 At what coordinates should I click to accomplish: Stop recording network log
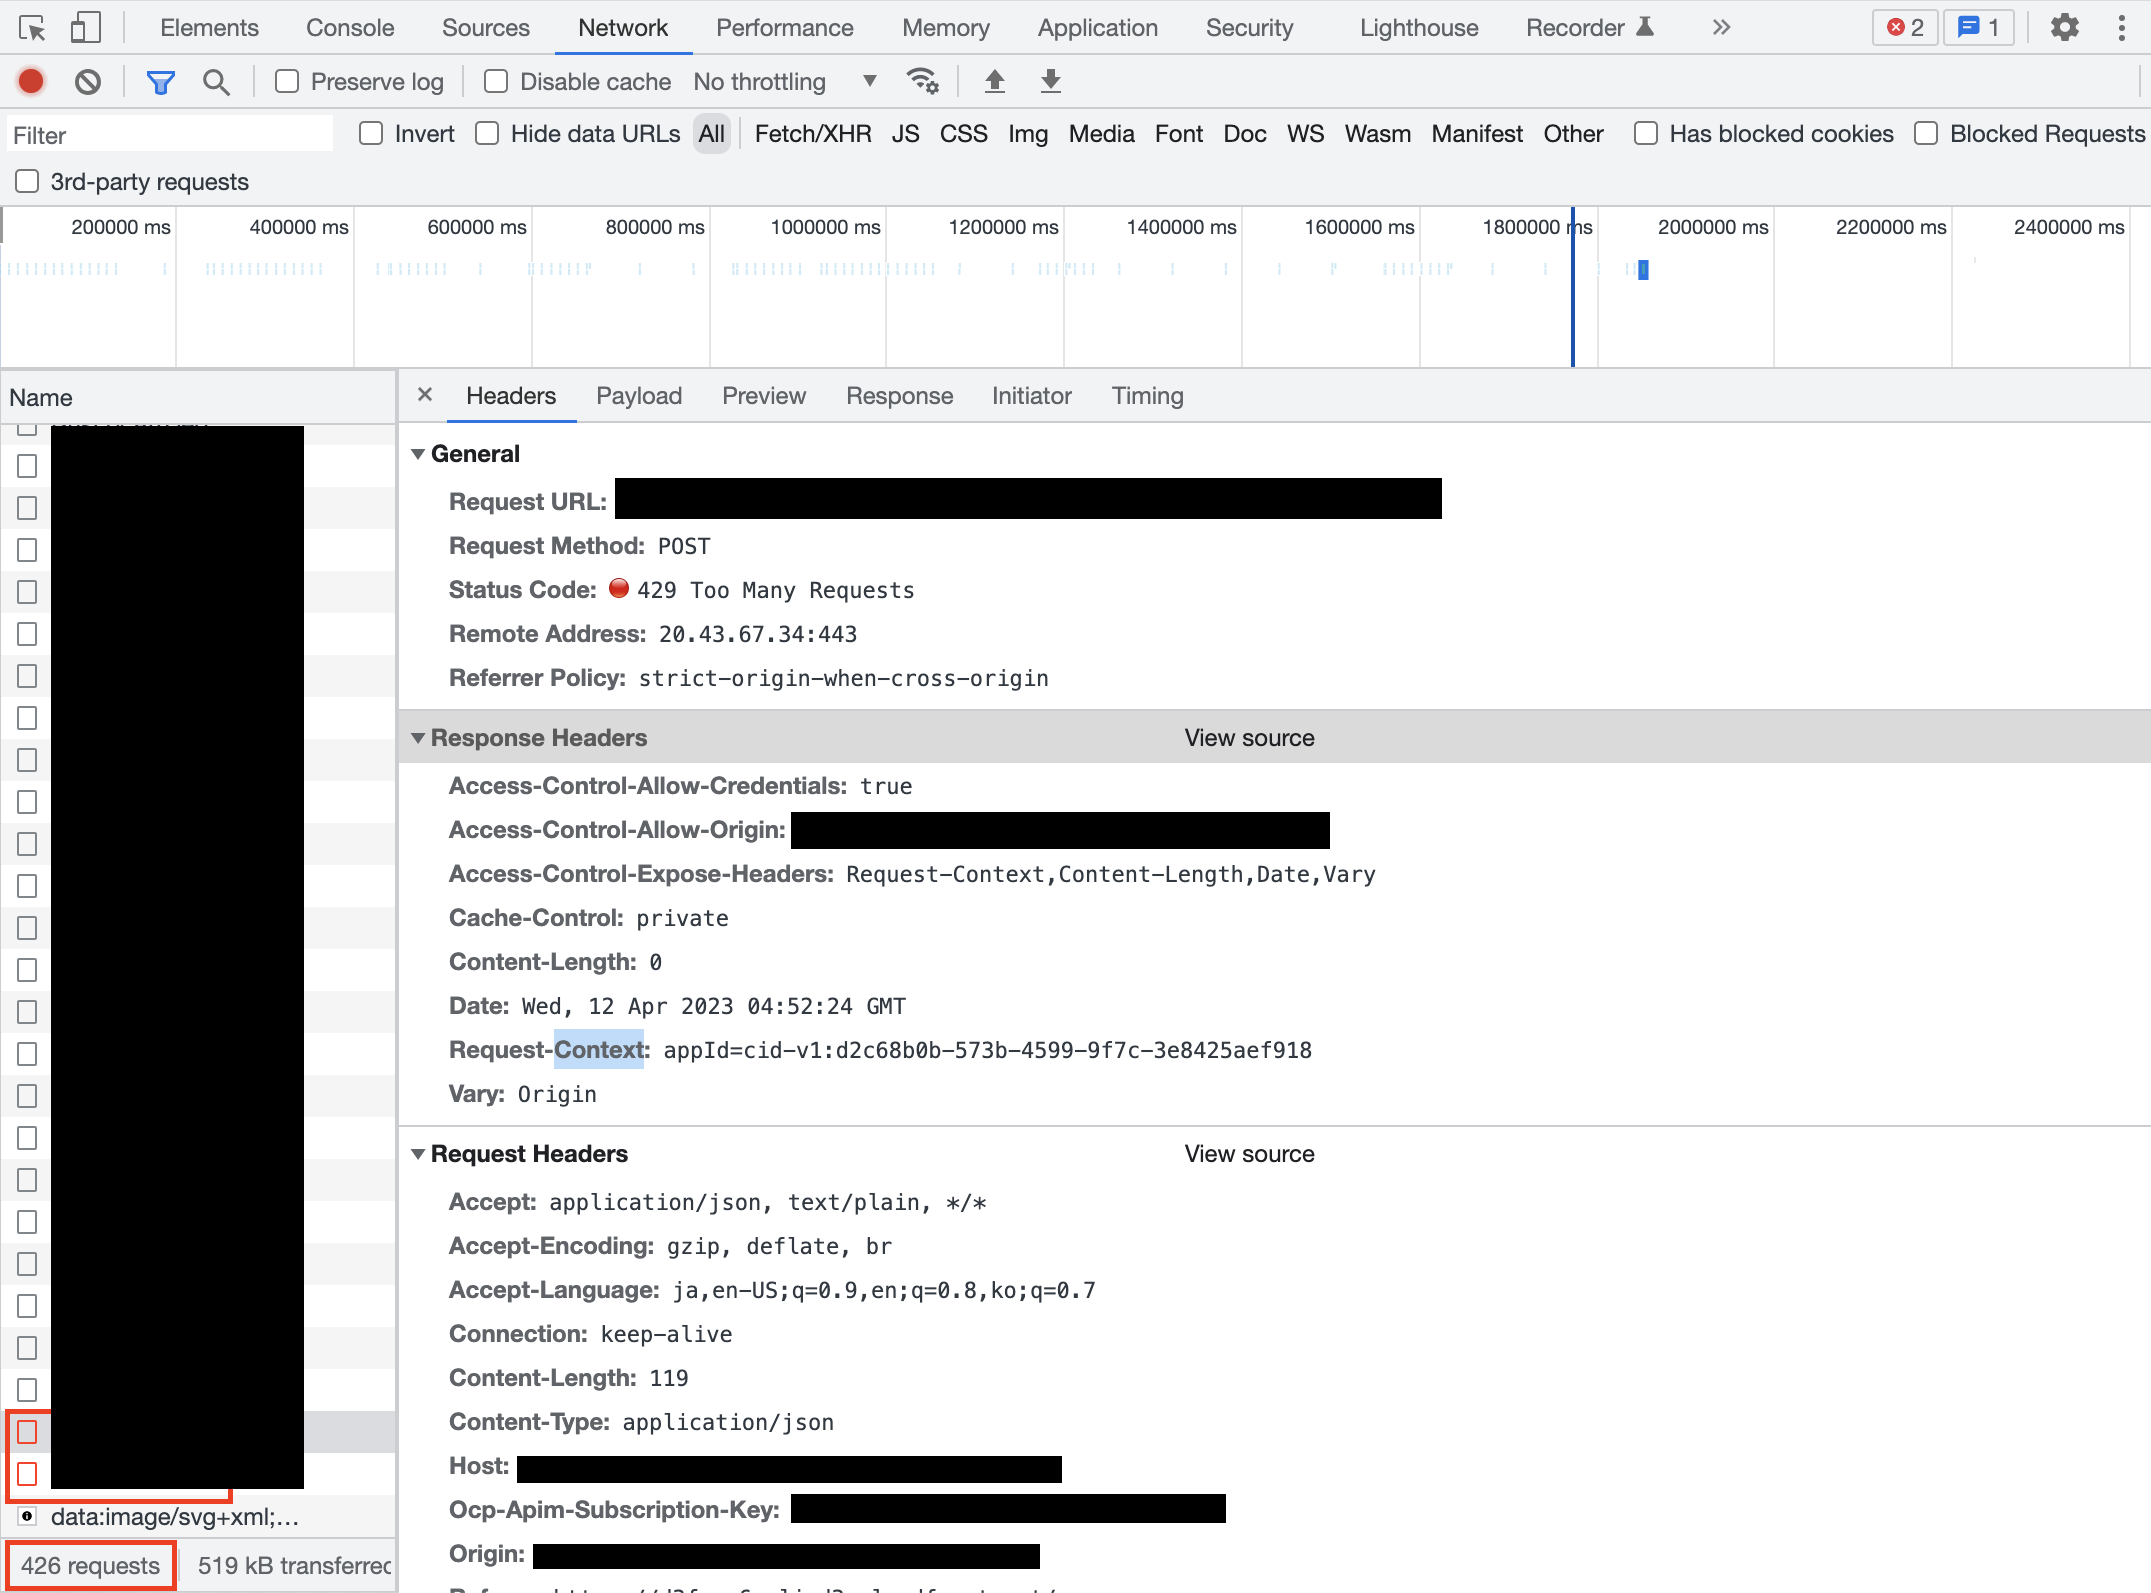coord(30,81)
